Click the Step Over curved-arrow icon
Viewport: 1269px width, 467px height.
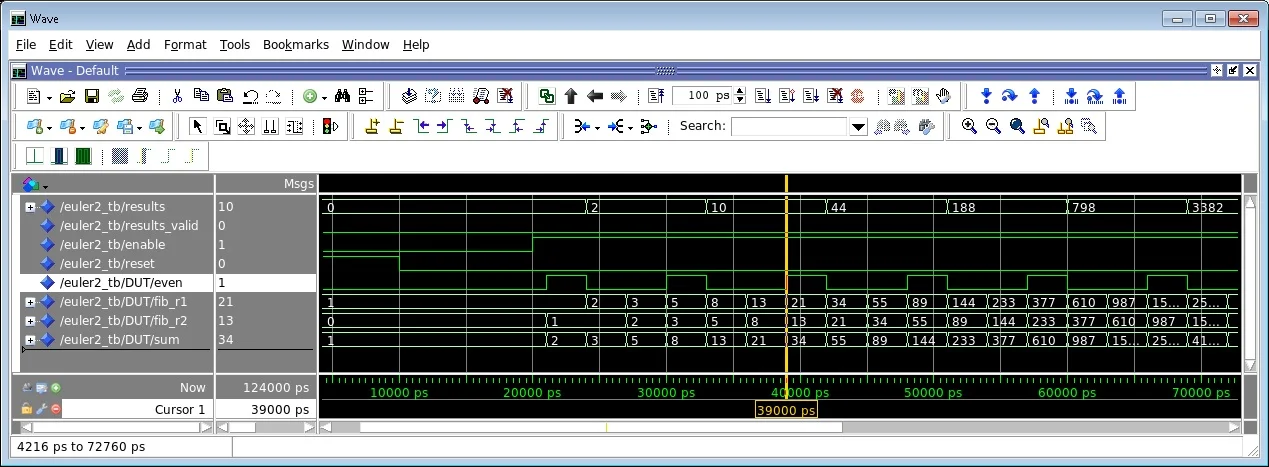click(1010, 96)
